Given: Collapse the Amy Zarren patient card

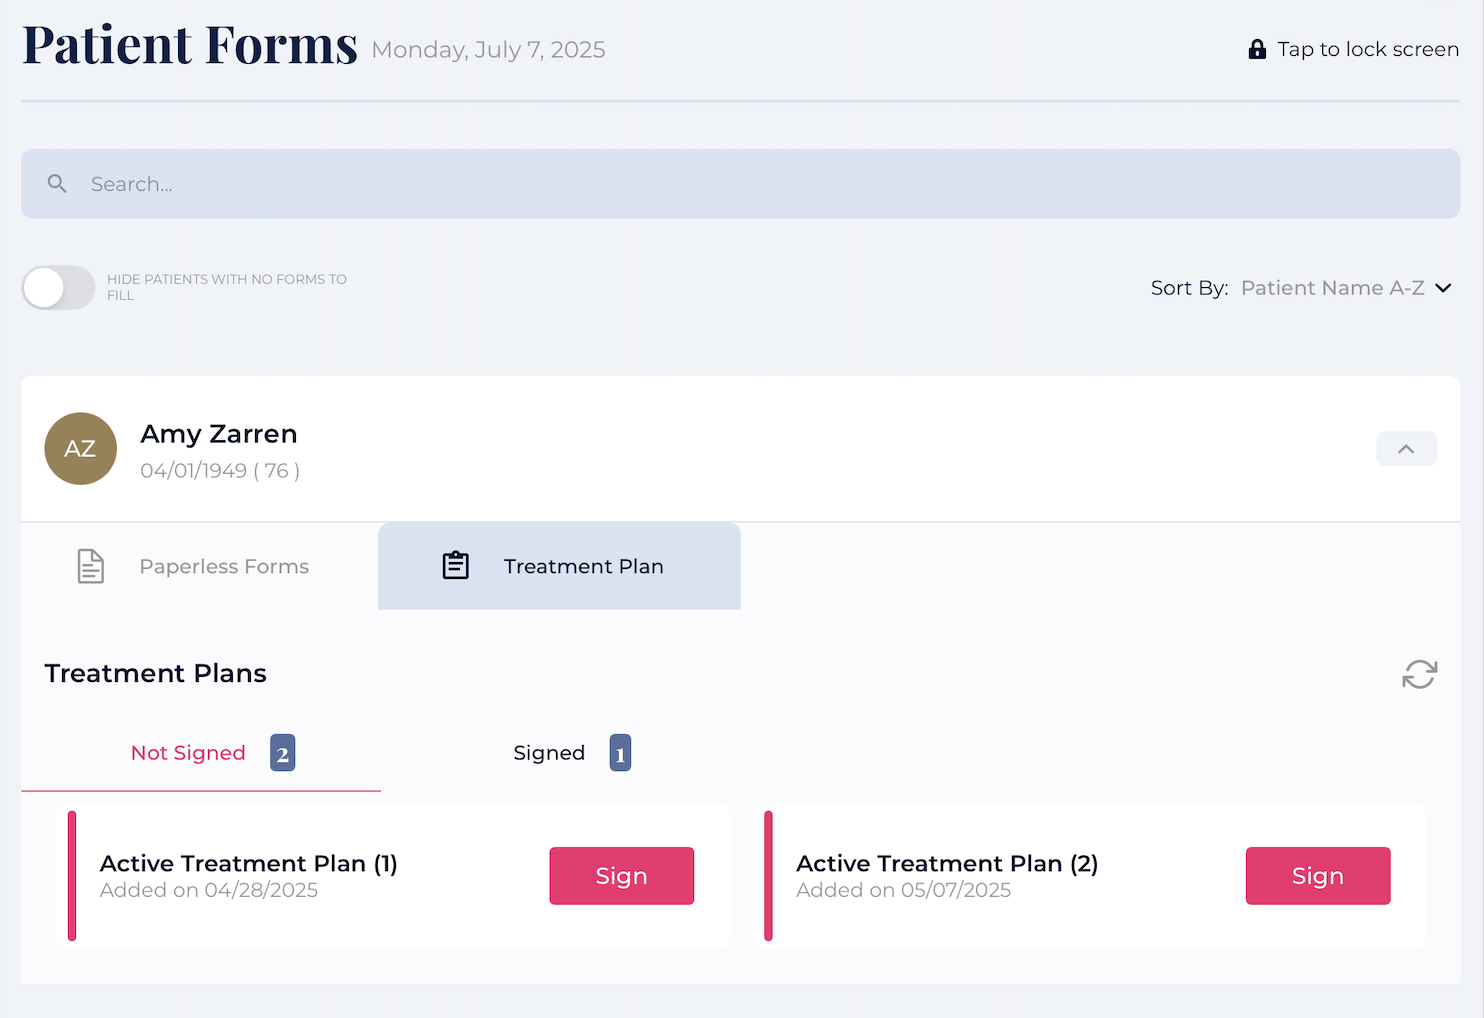Looking at the screenshot, I should point(1406,449).
